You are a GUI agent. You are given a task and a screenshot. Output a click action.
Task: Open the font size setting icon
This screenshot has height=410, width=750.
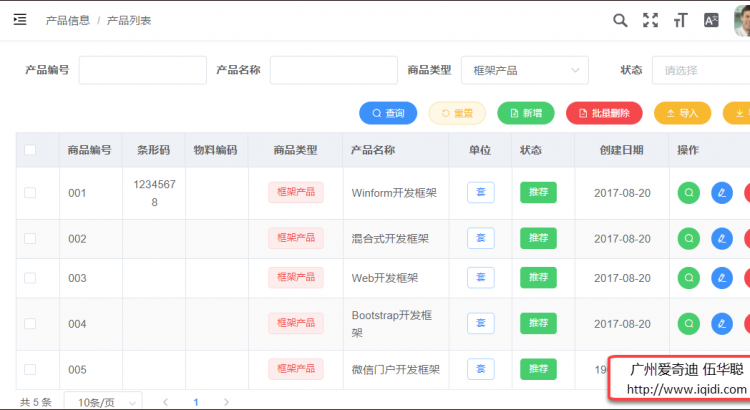coord(681,20)
